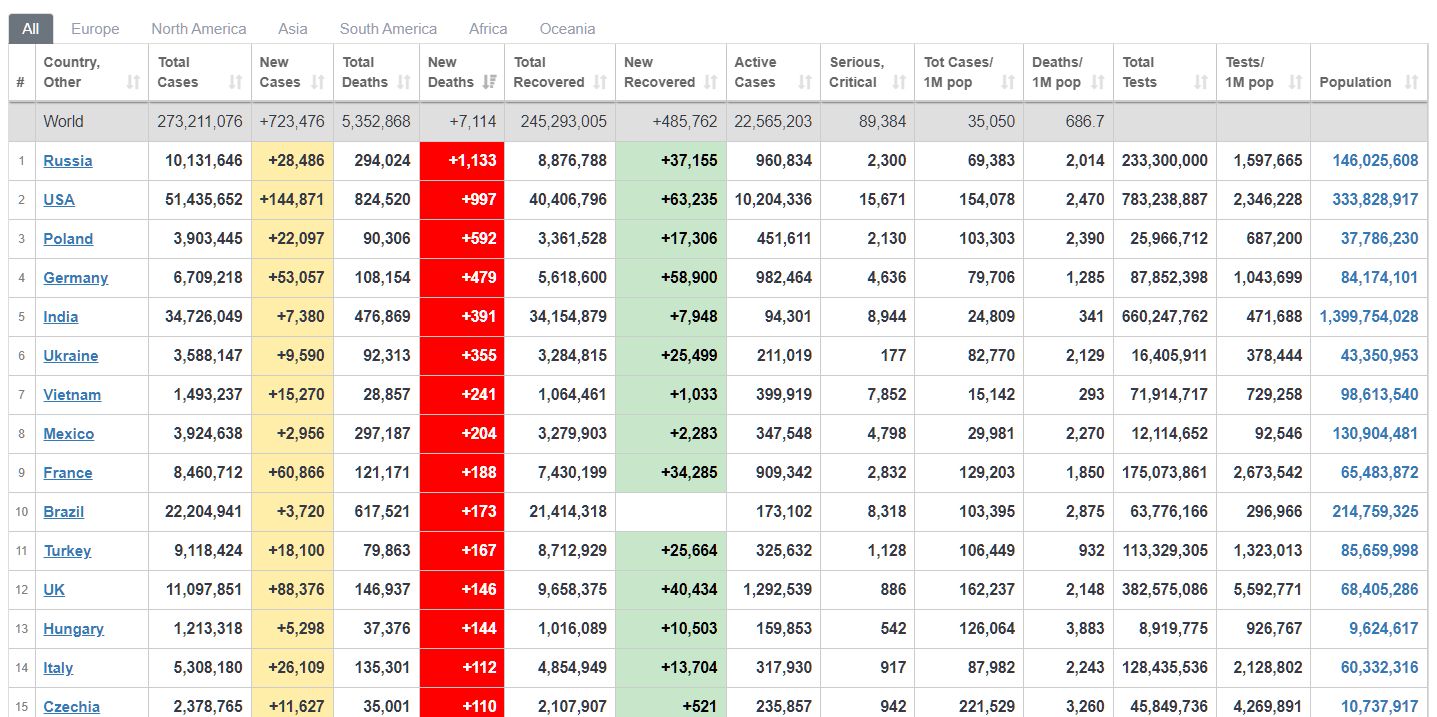
Task: Click Active Cases sort arrows
Action: (805, 82)
